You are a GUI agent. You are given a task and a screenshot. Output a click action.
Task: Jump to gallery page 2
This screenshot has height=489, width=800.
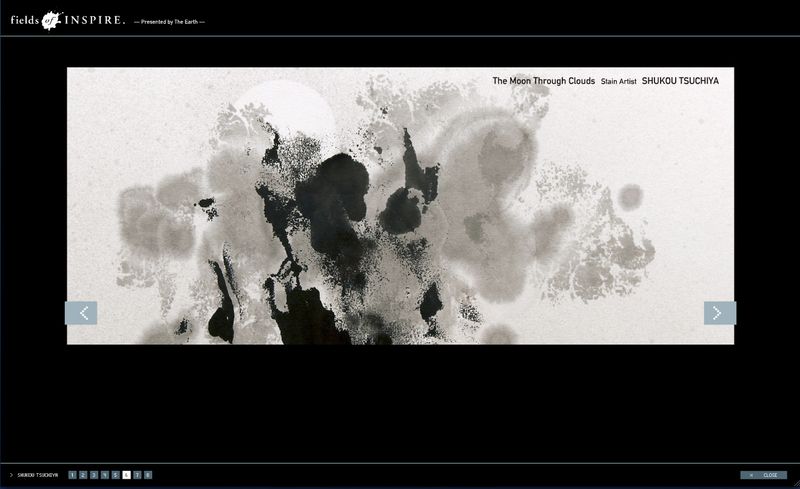pyautogui.click(x=83, y=475)
